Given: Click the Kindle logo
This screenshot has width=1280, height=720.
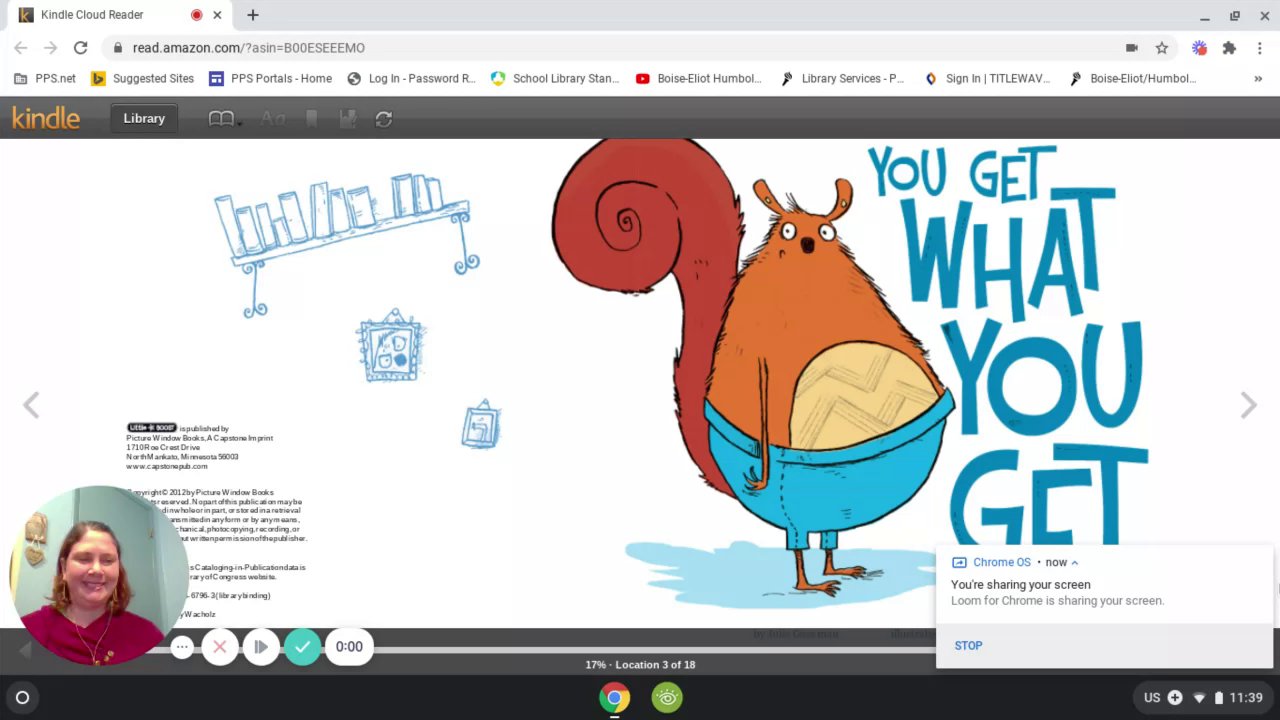Looking at the screenshot, I should click(x=46, y=118).
